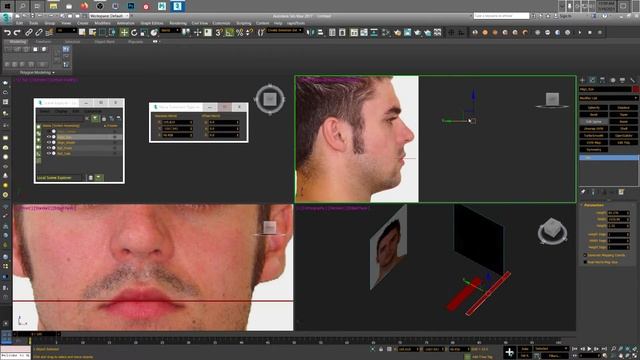Go to end frame
This screenshot has height=360, width=640.
click(604, 349)
